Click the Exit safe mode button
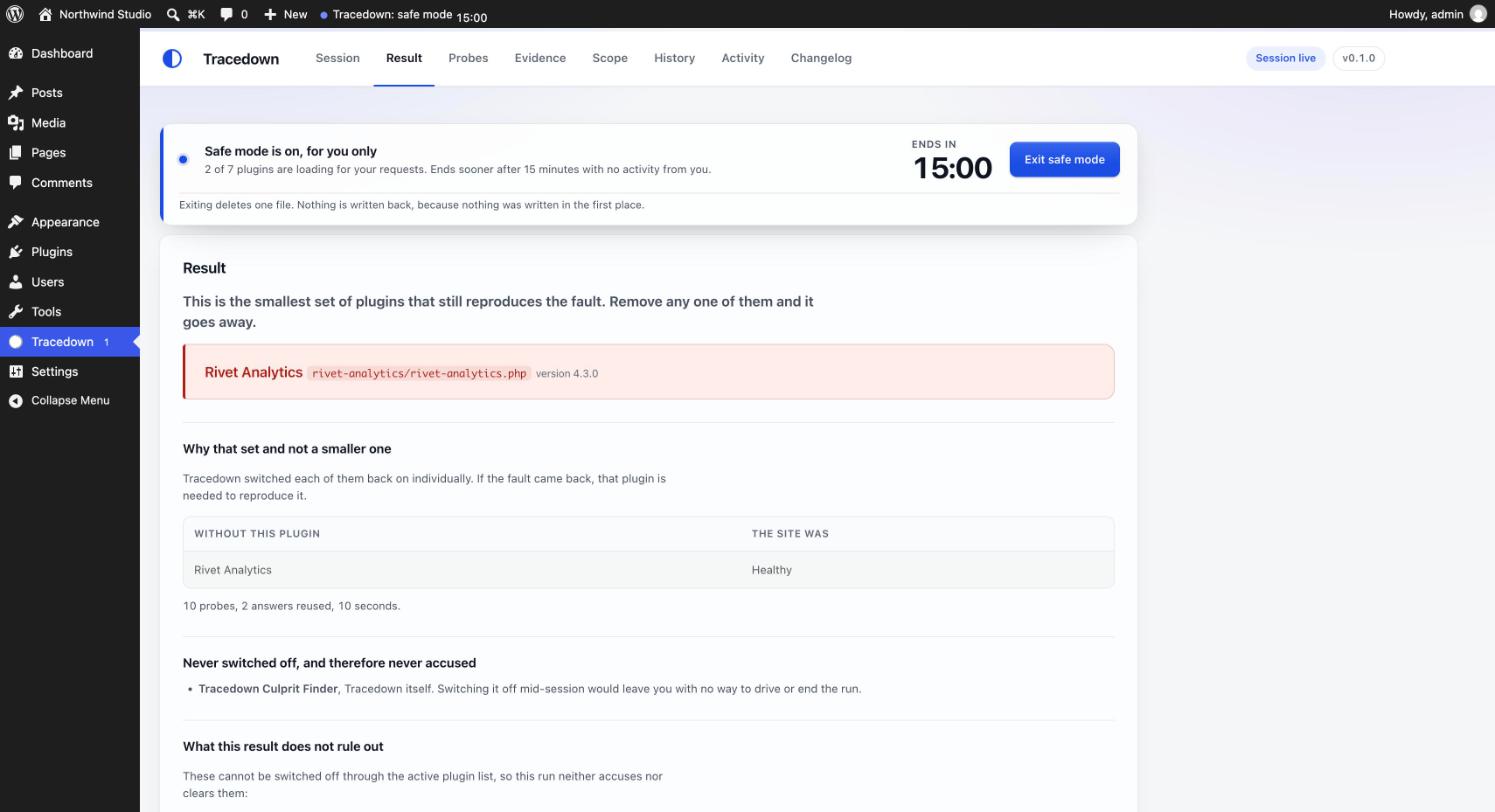This screenshot has height=812, width=1495. point(1064,159)
